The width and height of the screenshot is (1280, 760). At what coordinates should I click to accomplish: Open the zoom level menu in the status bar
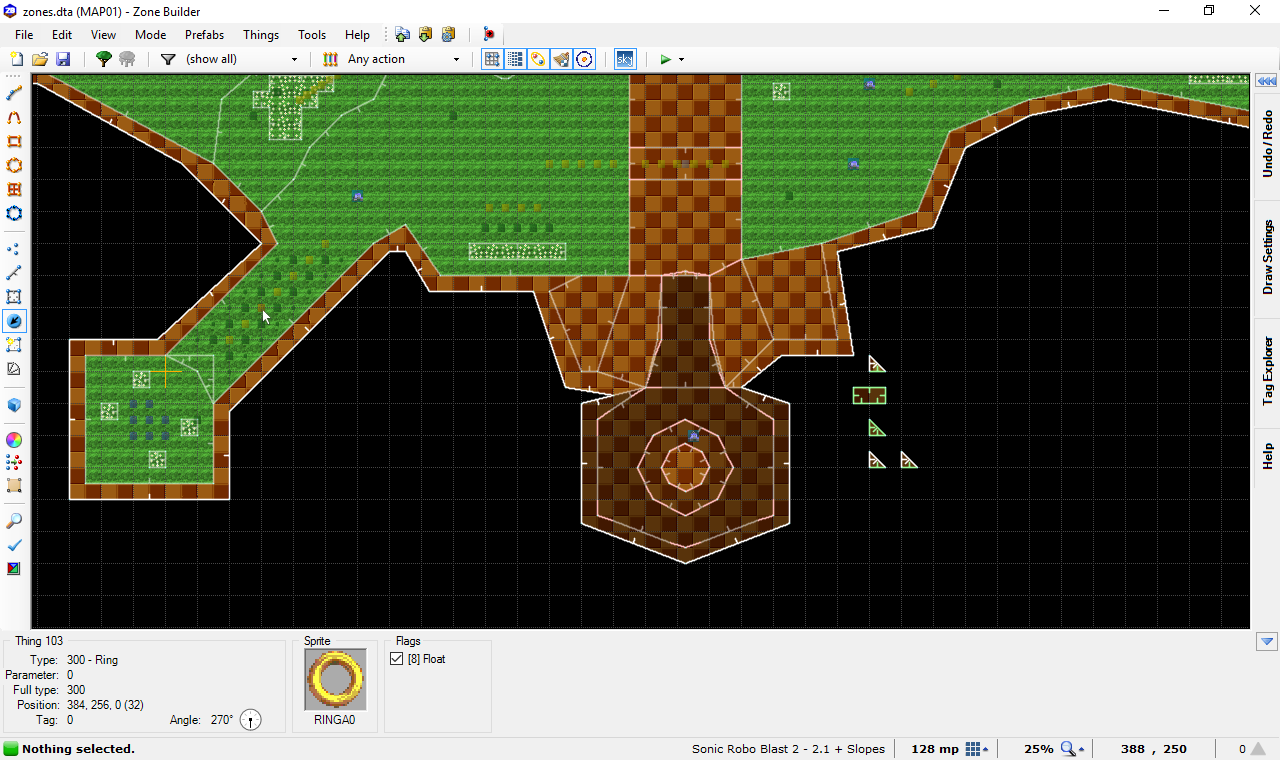coord(1072,749)
